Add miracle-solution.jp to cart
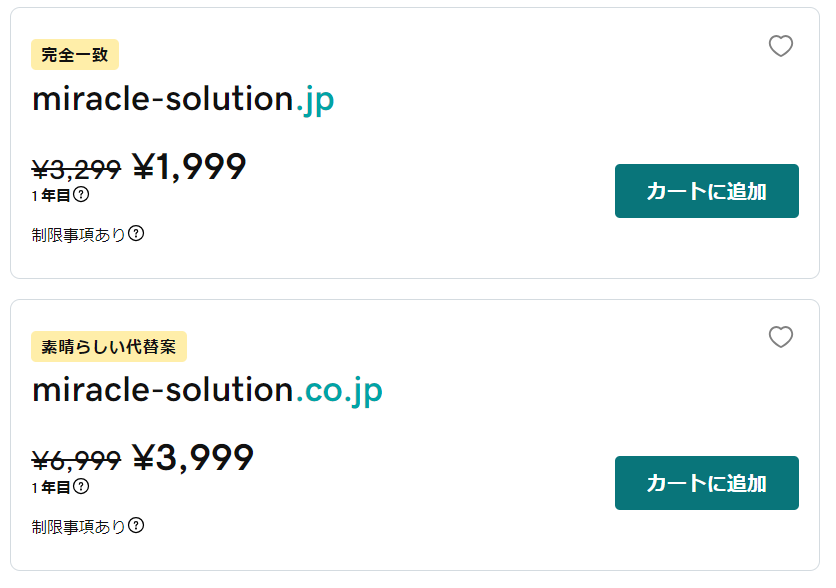The height and width of the screenshot is (588, 836). click(706, 191)
